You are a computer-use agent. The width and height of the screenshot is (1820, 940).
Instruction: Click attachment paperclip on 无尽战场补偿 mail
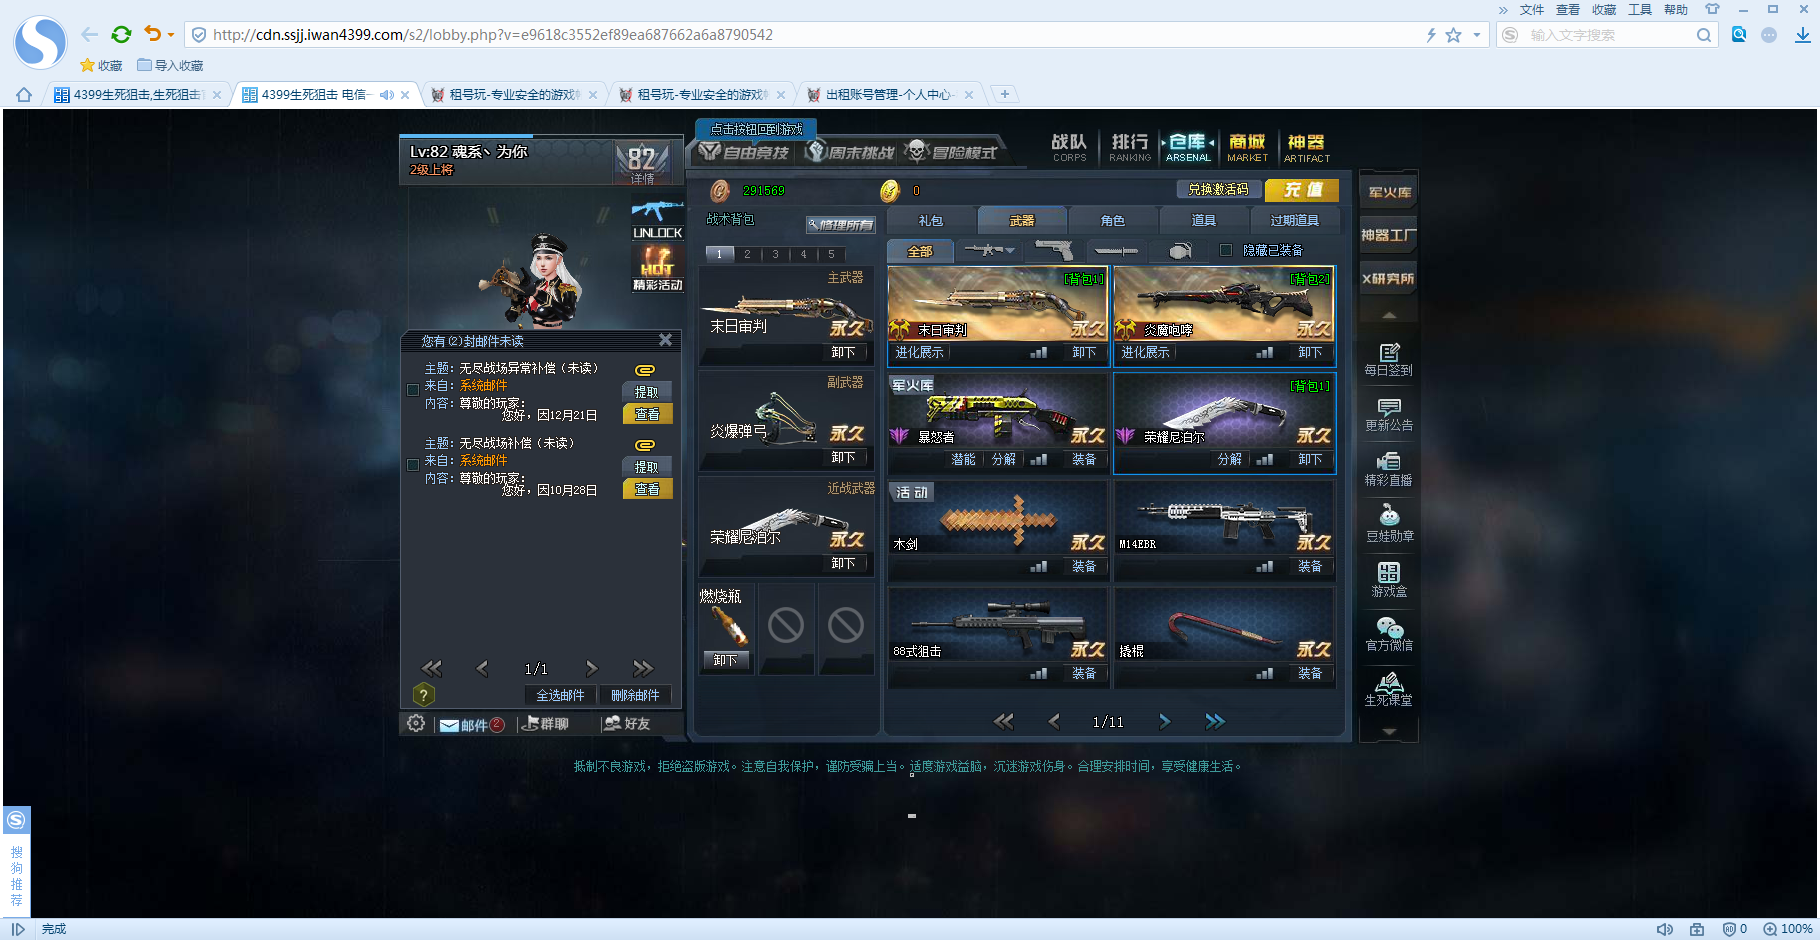pyautogui.click(x=645, y=445)
